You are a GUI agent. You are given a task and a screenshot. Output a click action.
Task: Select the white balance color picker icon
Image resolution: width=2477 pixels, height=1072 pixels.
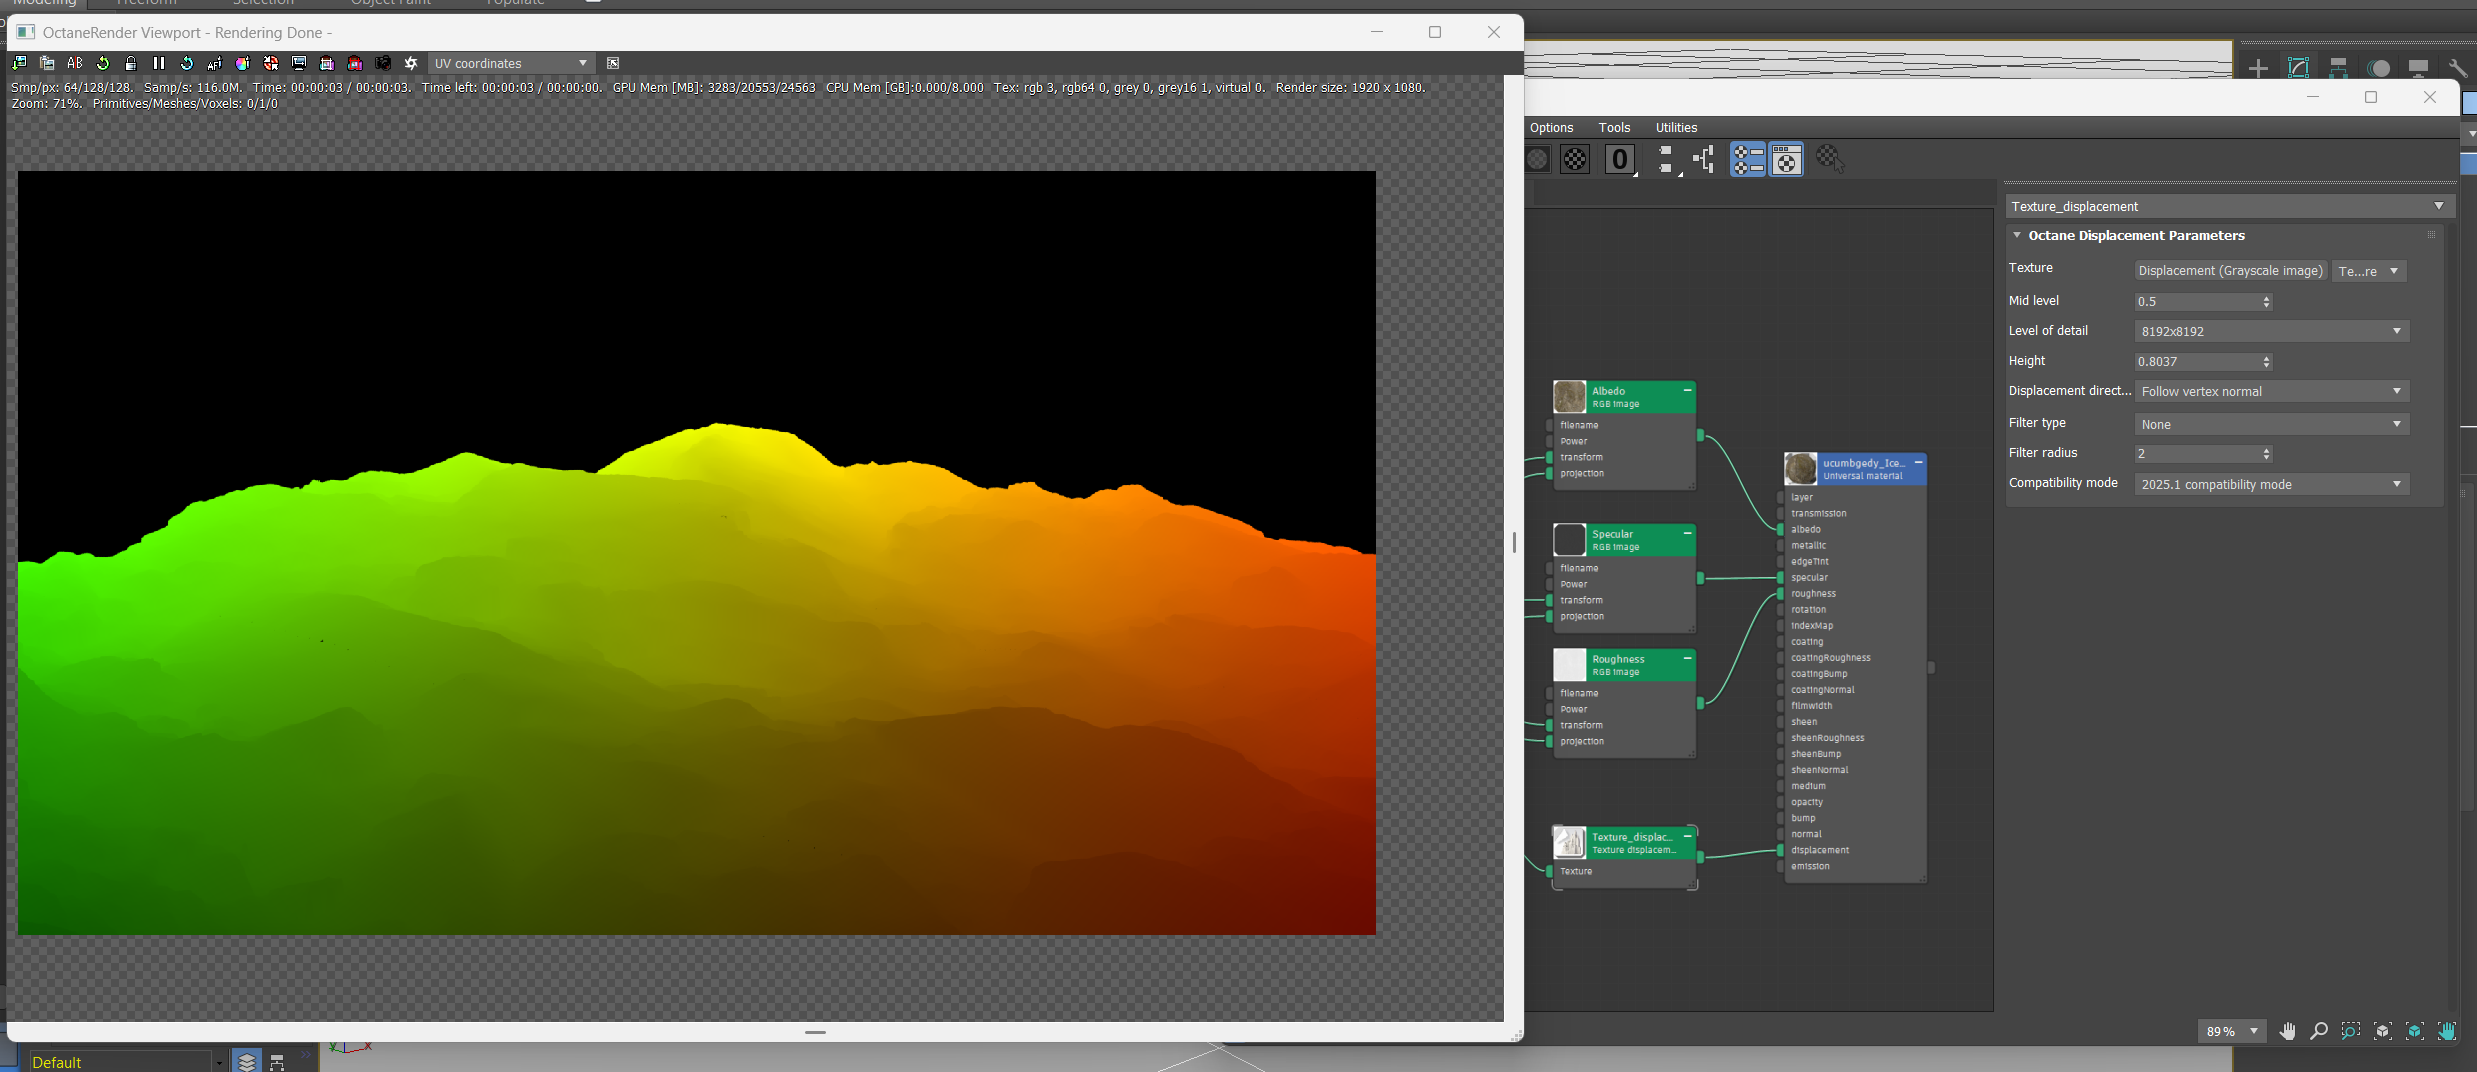click(x=243, y=63)
